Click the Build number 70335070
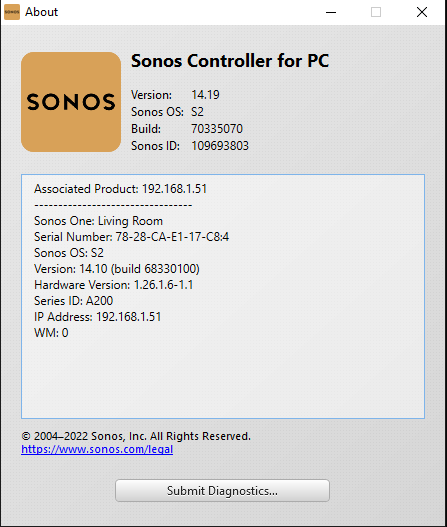Screen dimensions: 447x527 coord(217,129)
